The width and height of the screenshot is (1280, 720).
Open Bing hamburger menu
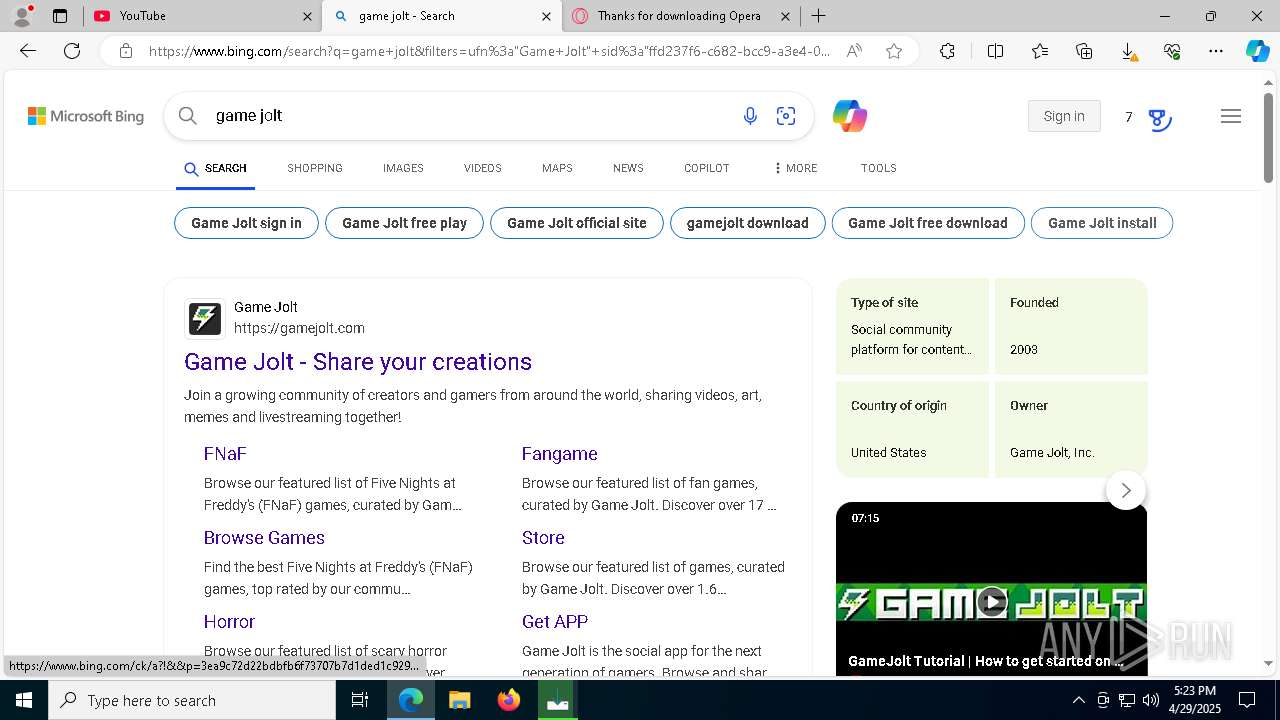pos(1231,116)
